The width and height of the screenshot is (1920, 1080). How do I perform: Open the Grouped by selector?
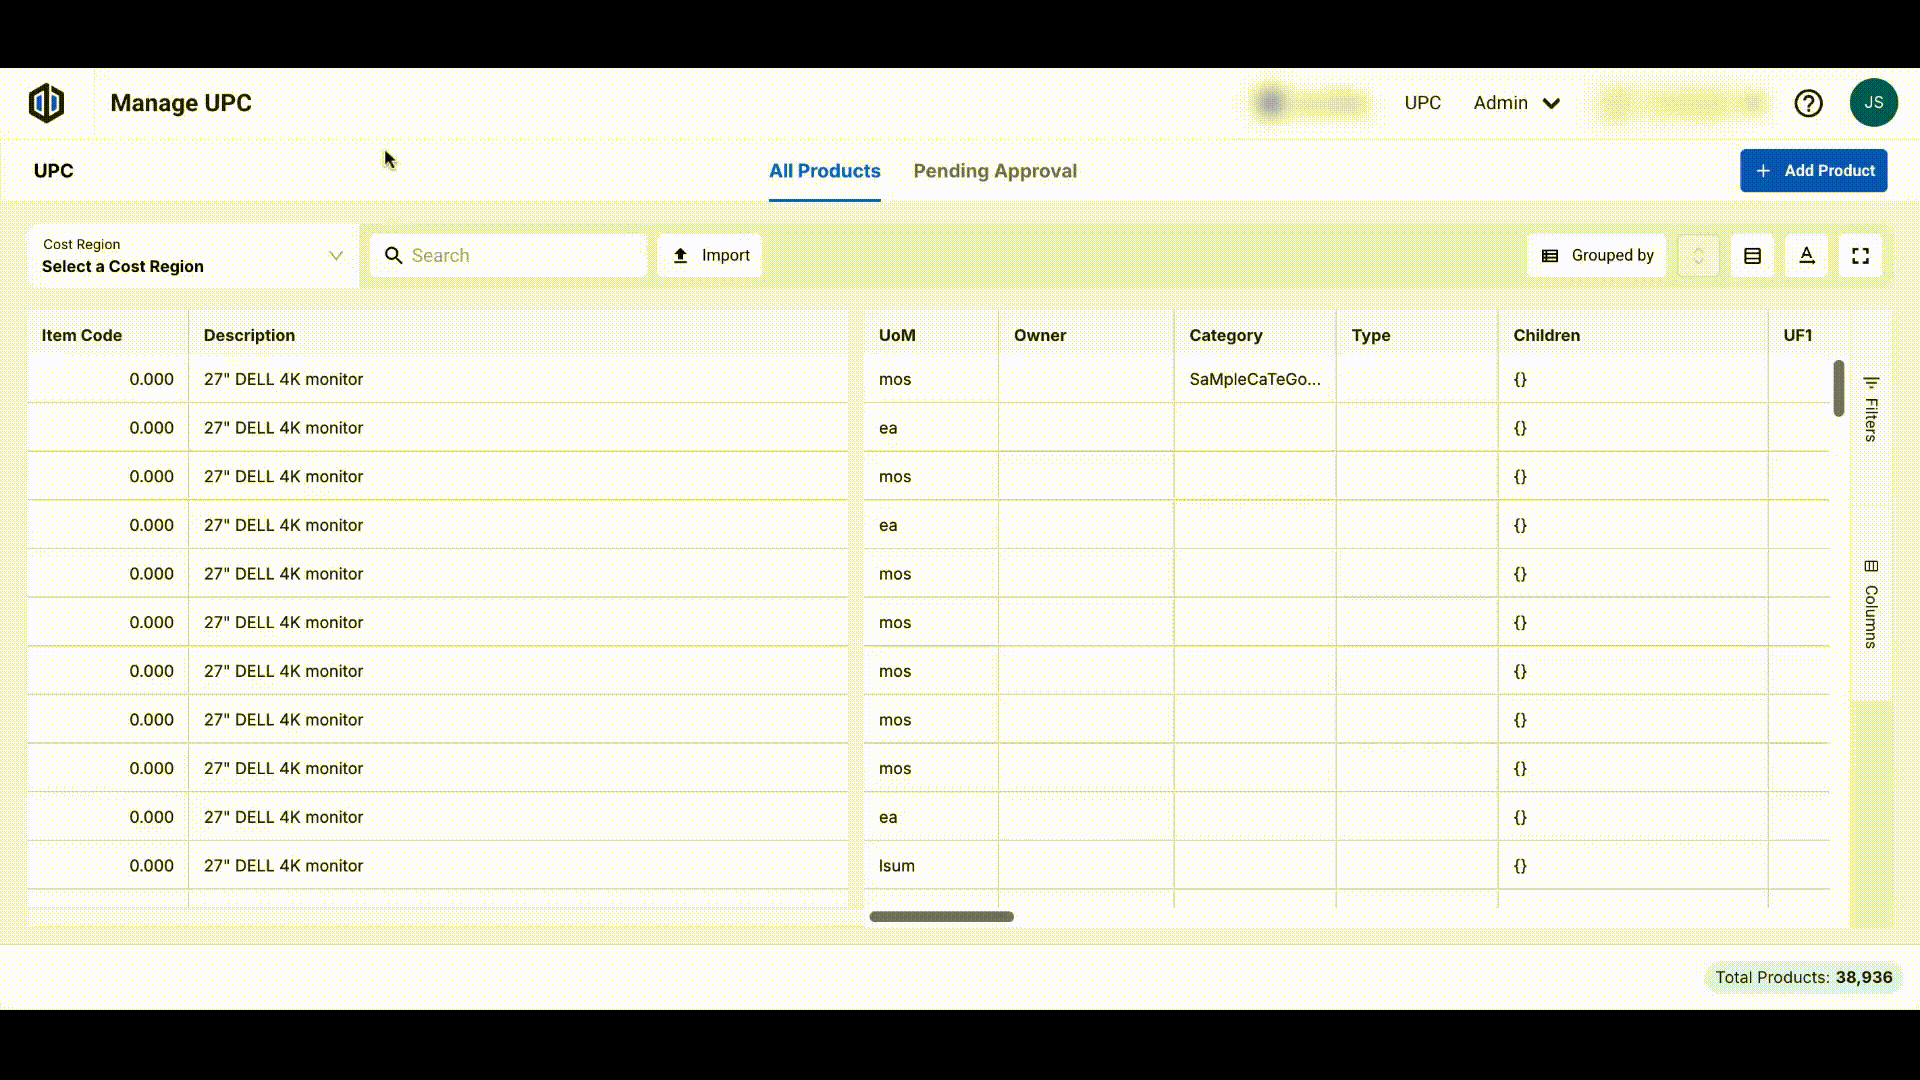coord(1597,256)
